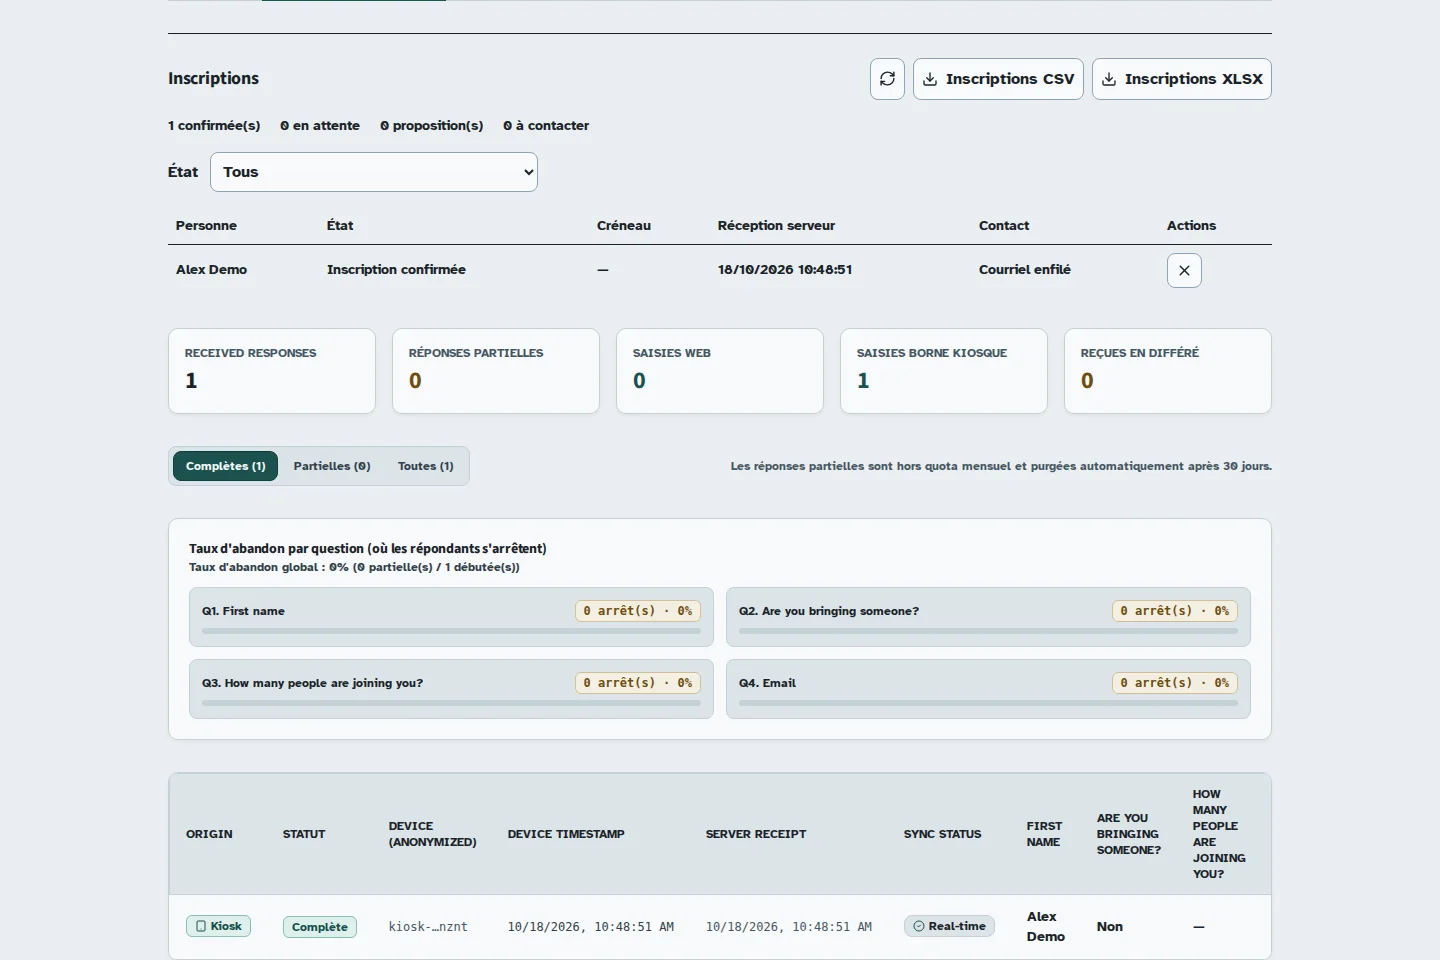Click the Real-time sync status badge
The image size is (1440, 960).
(x=950, y=926)
